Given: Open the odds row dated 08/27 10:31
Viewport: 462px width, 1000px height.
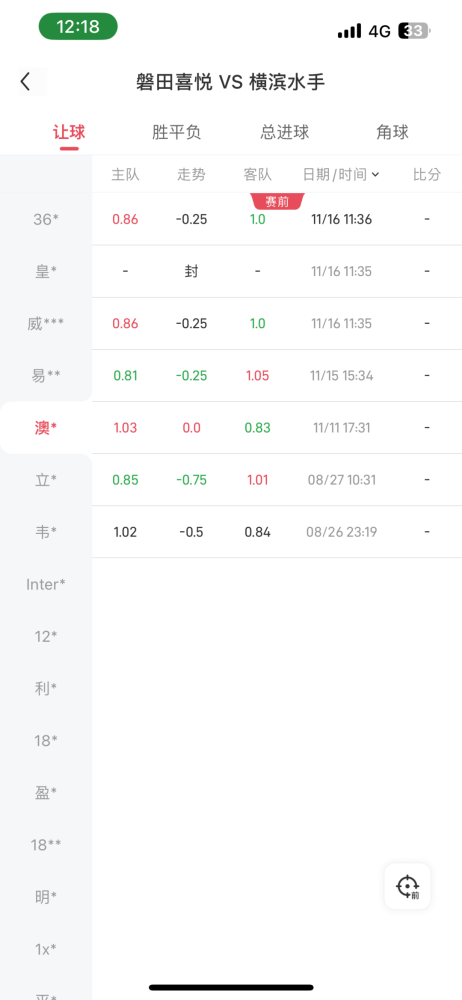Looking at the screenshot, I should [x=277, y=480].
